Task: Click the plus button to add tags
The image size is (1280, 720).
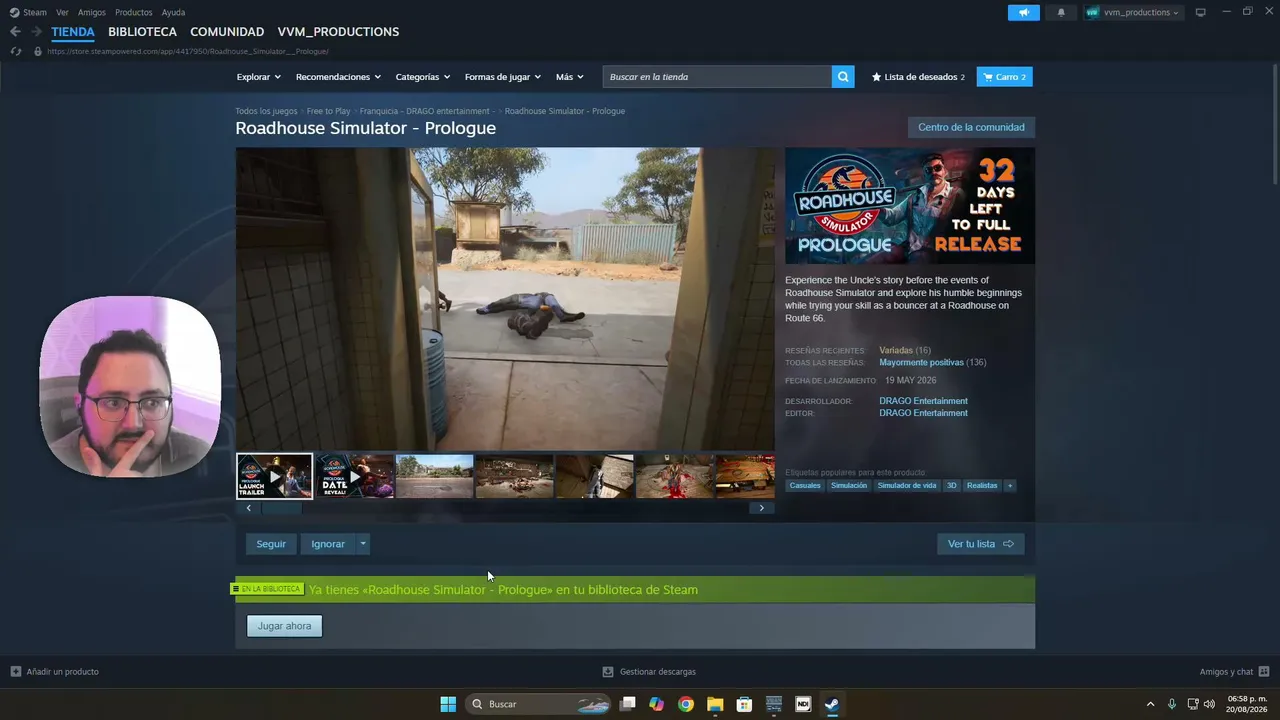Action: (1010, 486)
